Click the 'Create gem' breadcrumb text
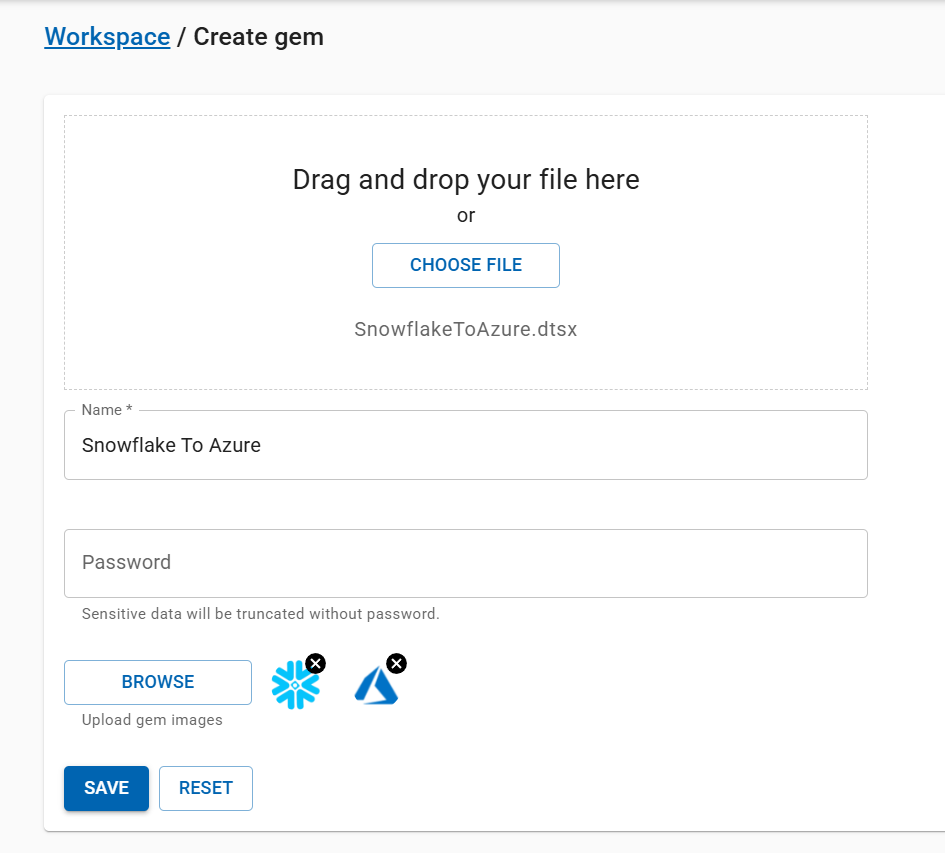 tap(258, 37)
